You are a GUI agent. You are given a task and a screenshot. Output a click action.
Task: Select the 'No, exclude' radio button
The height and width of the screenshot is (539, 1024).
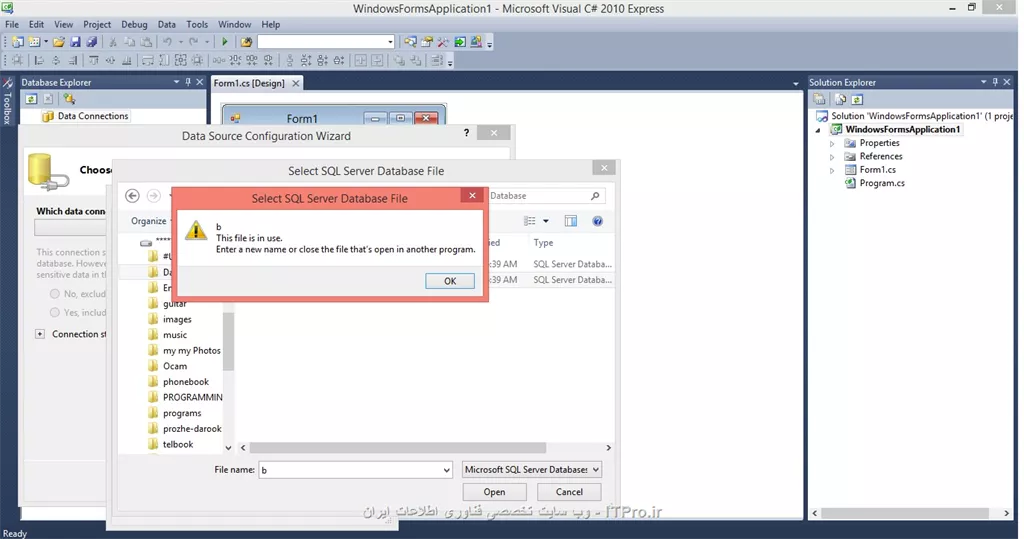click(x=55, y=294)
